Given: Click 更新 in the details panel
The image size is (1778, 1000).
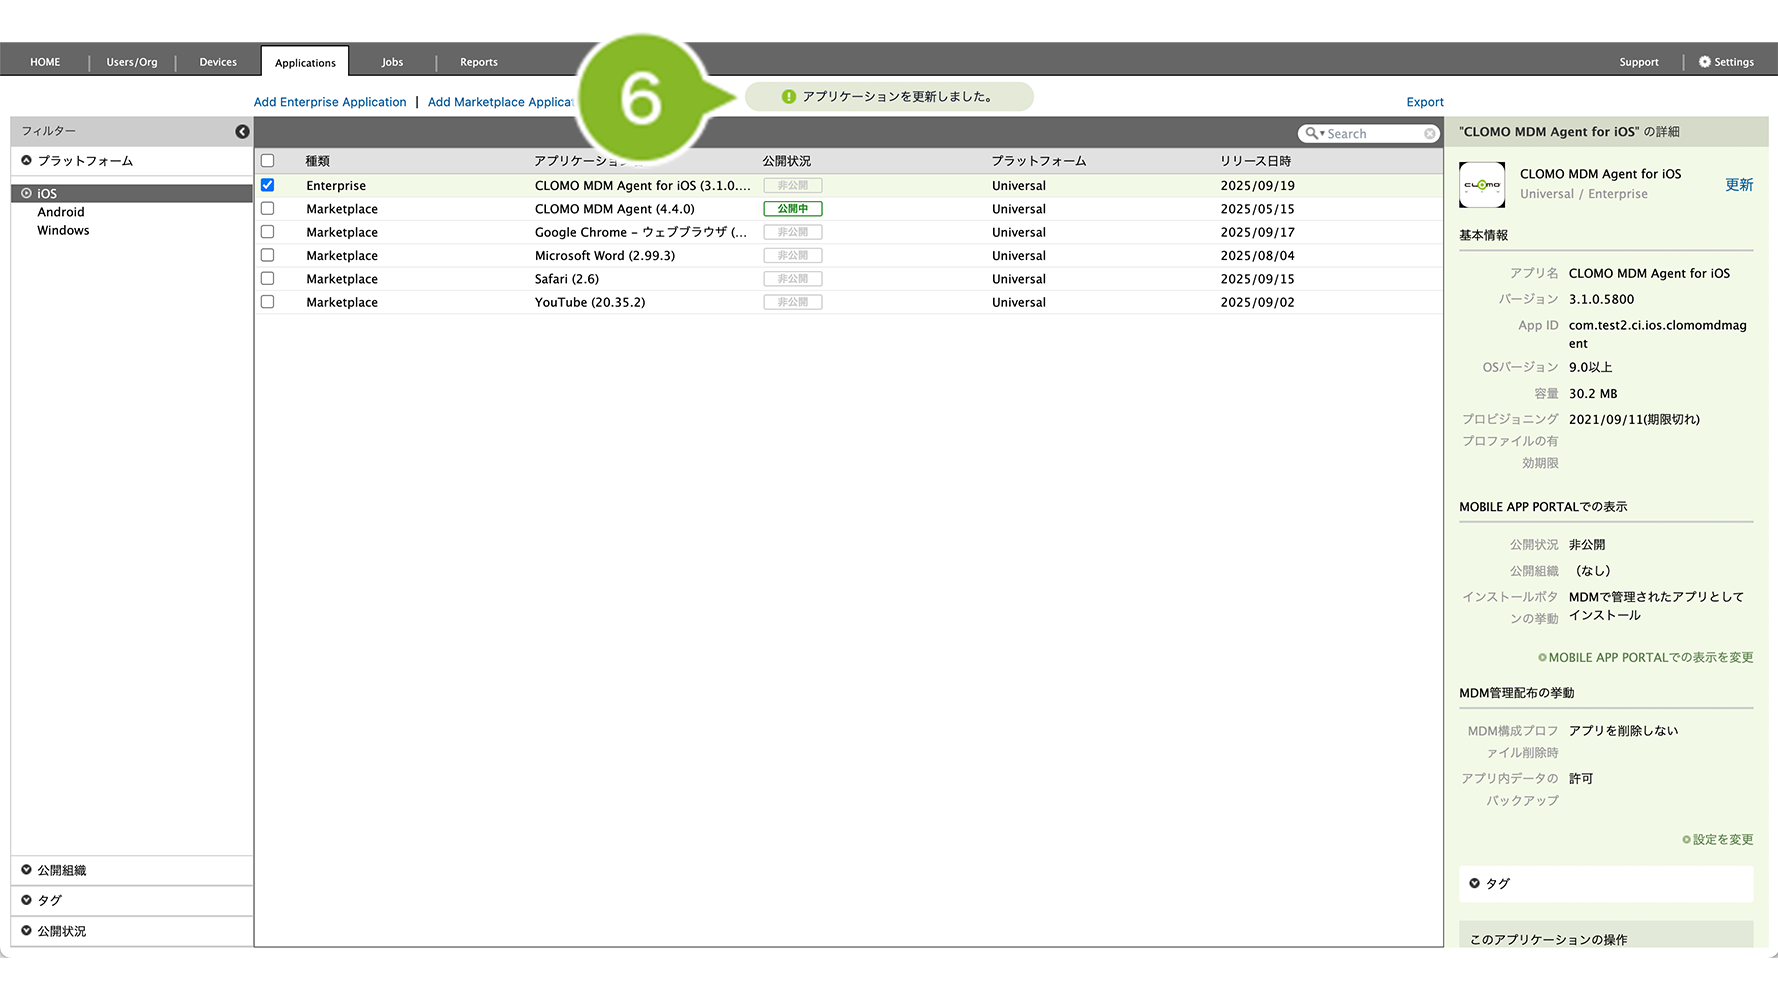Looking at the screenshot, I should pyautogui.click(x=1738, y=185).
